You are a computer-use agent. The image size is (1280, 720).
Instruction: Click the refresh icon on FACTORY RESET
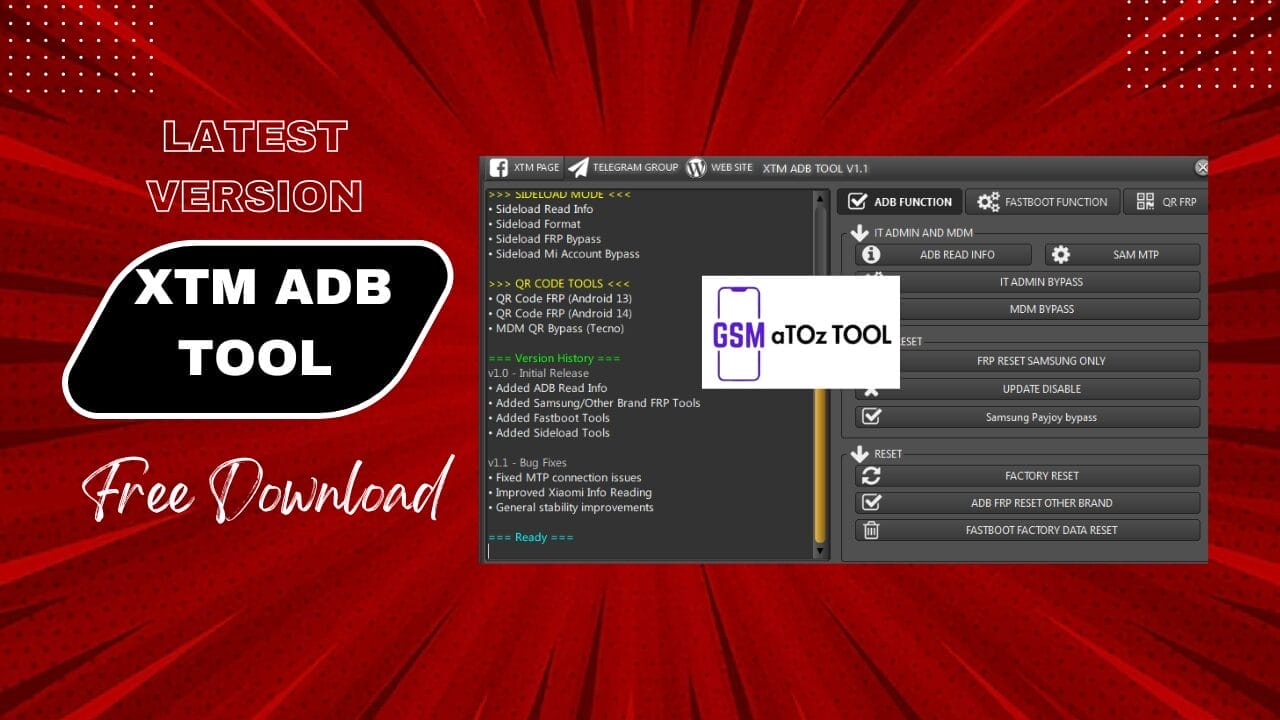tap(871, 476)
